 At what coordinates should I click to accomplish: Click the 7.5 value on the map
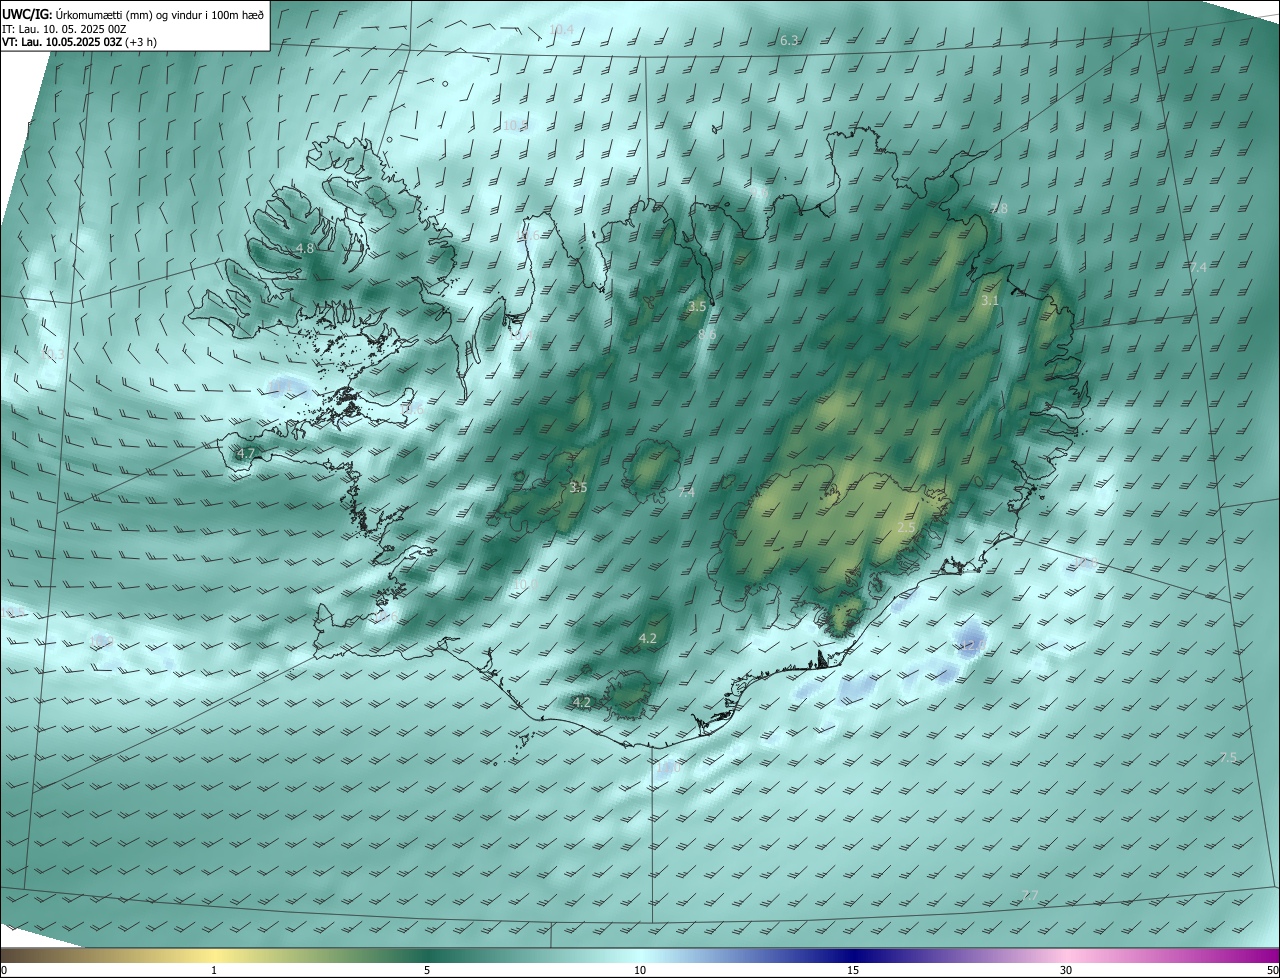point(1229,758)
